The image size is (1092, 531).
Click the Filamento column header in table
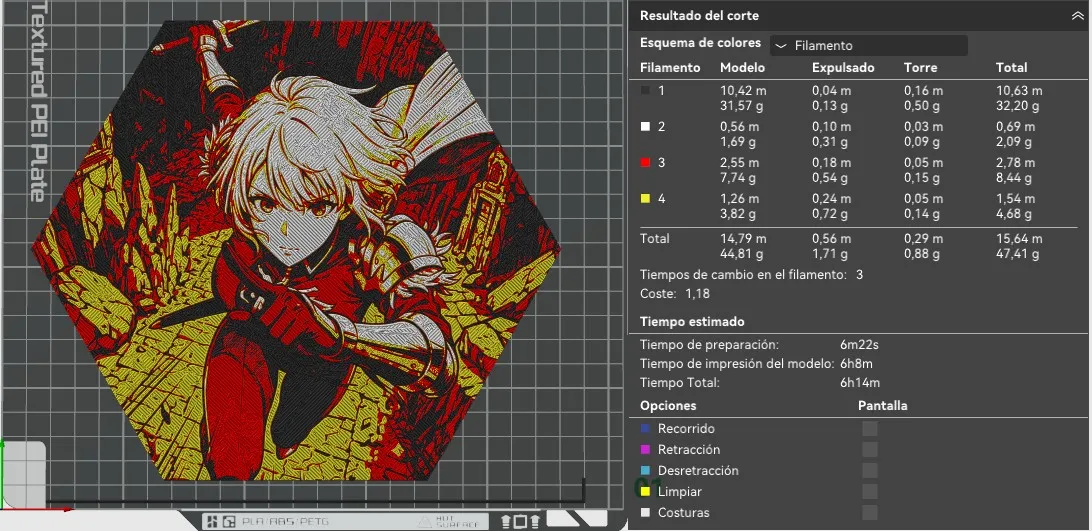coord(670,68)
